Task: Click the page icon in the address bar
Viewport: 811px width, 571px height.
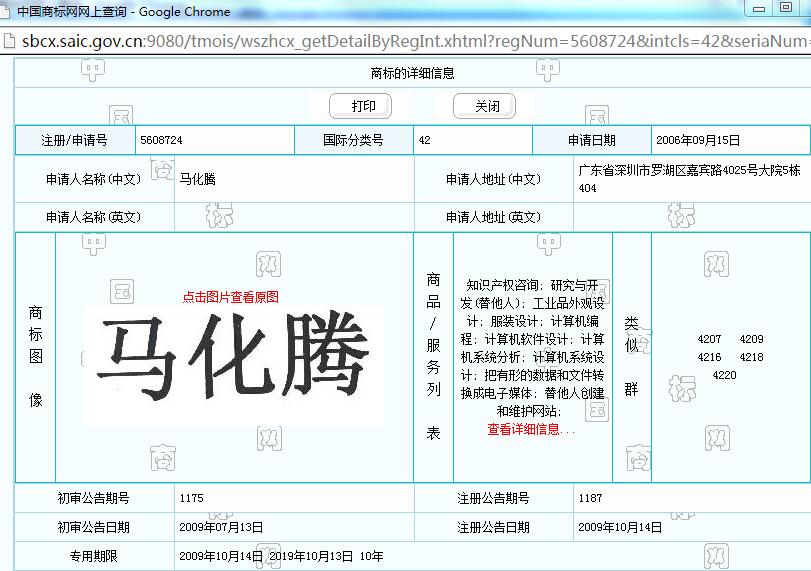Action: point(8,41)
